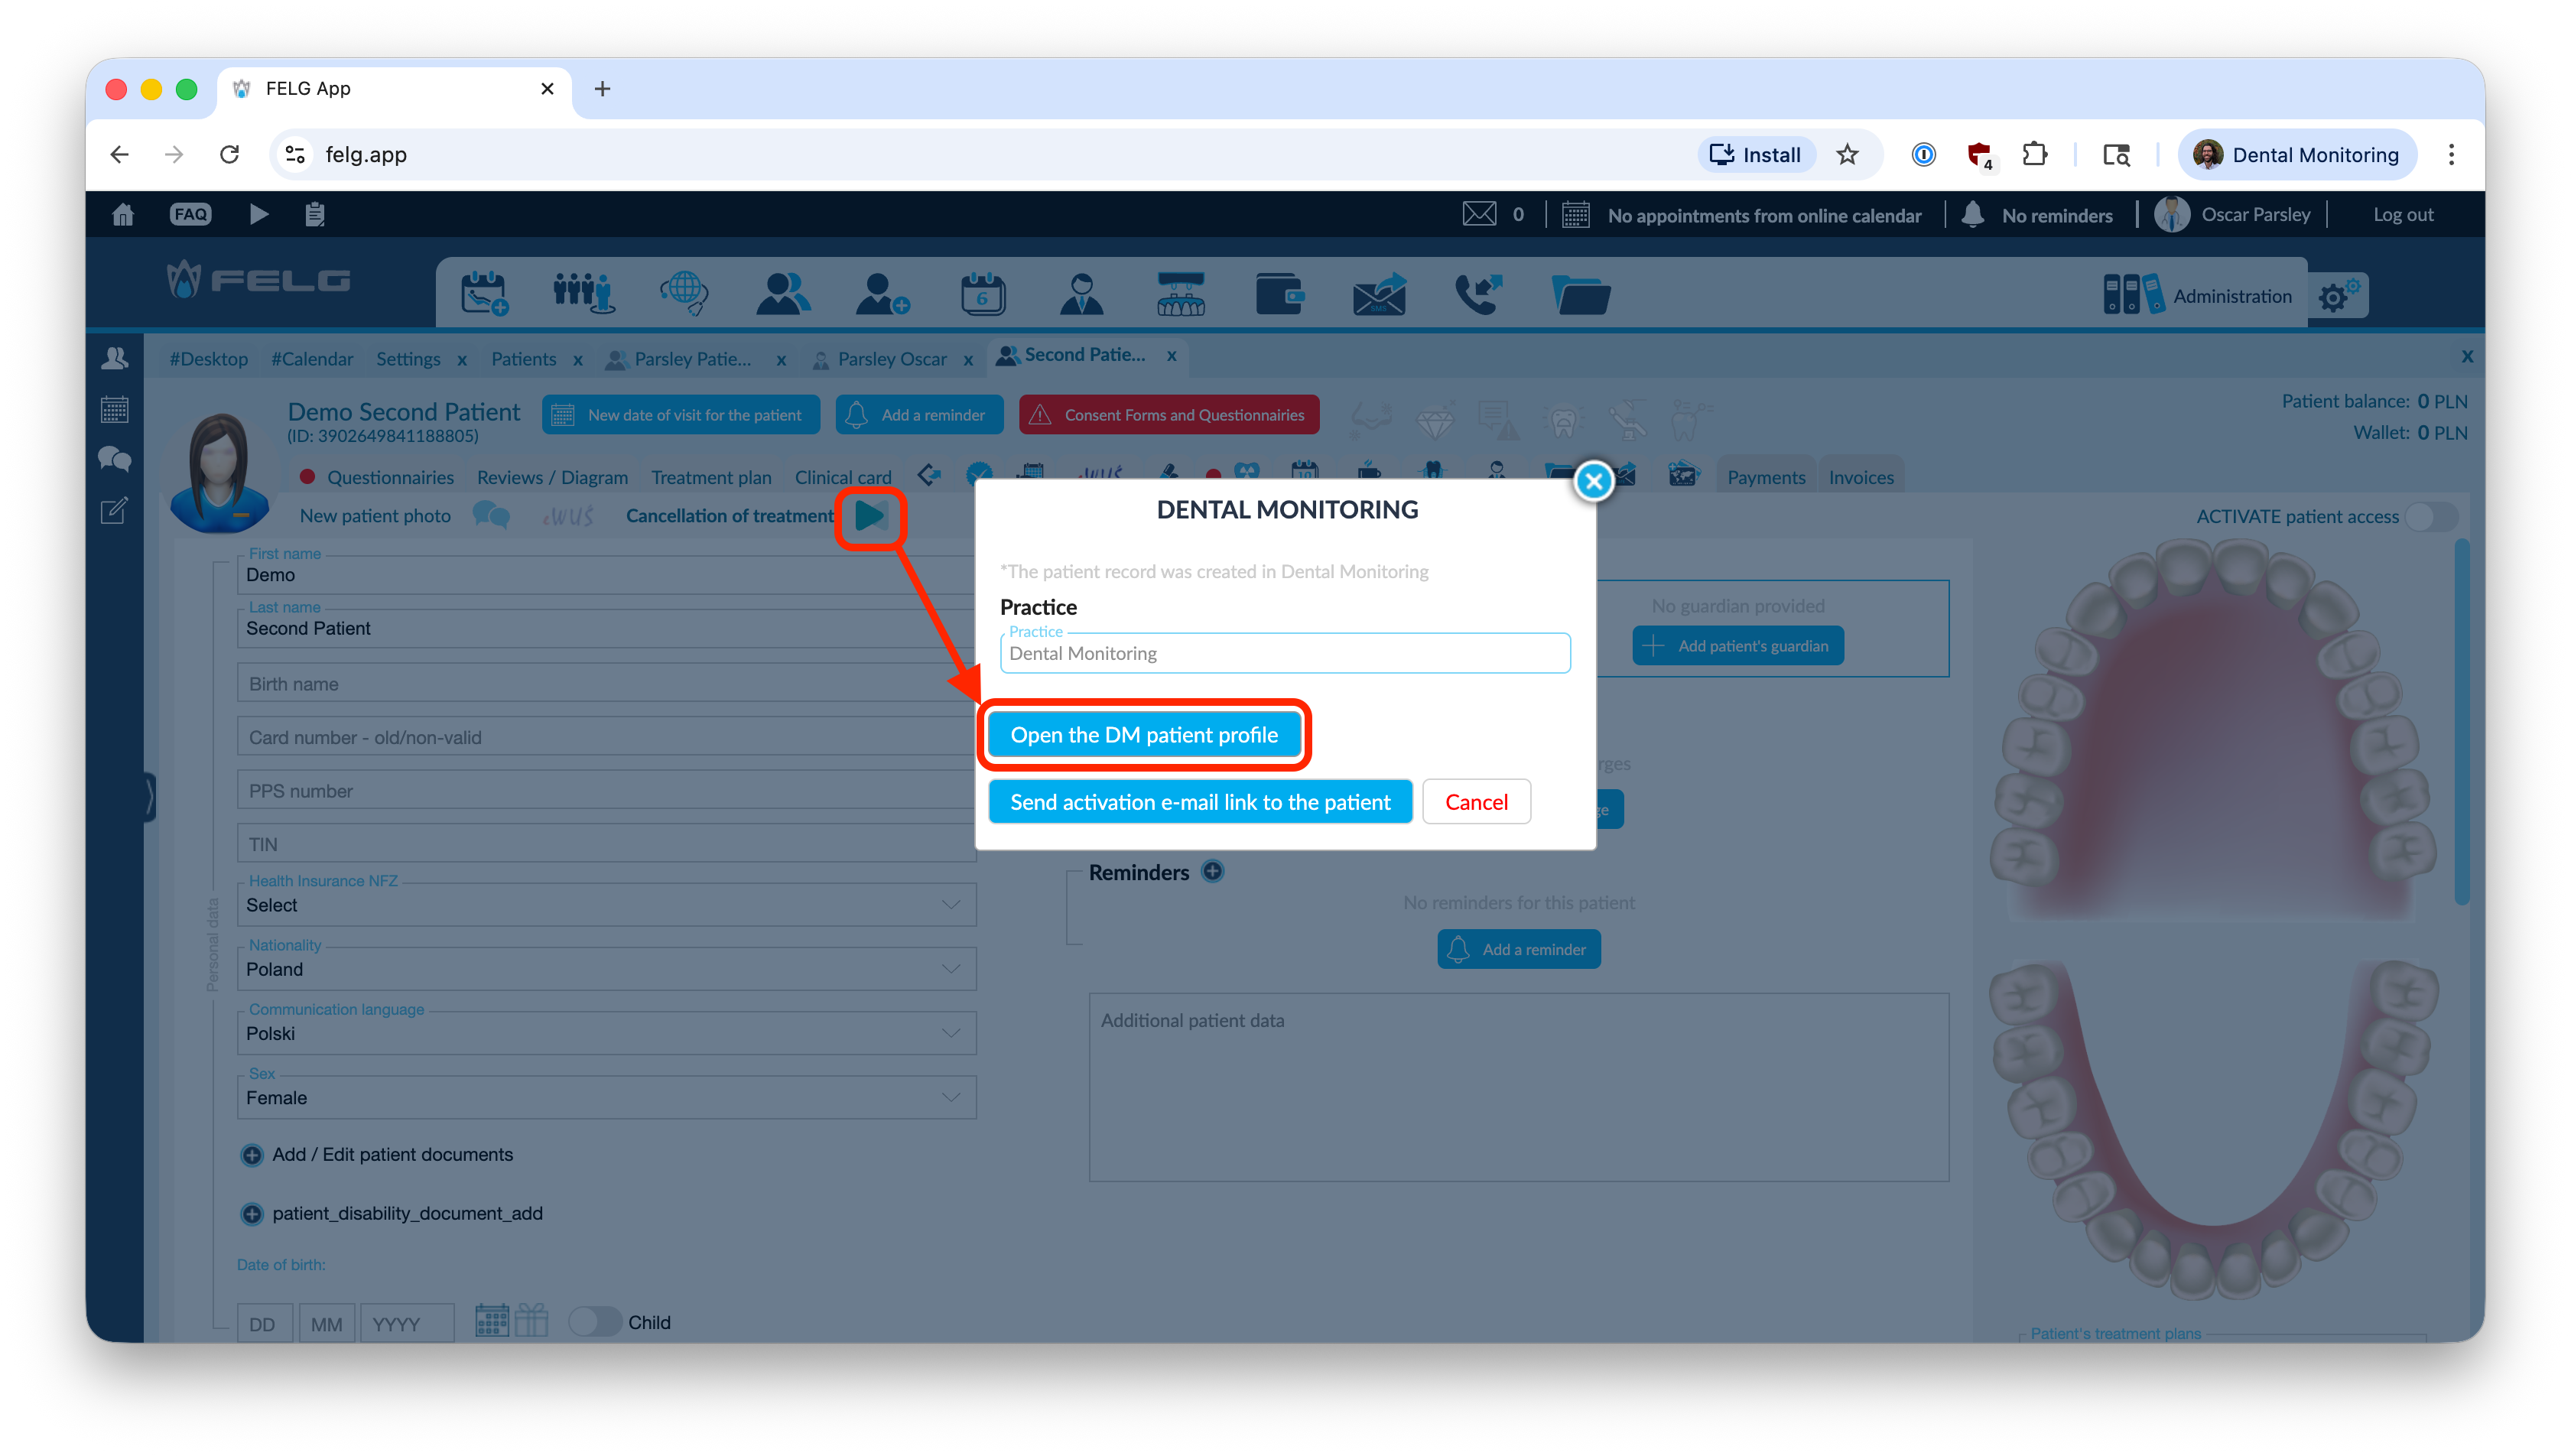2571x1456 pixels.
Task: Click the gift icon by date of birth
Action: (531, 1320)
